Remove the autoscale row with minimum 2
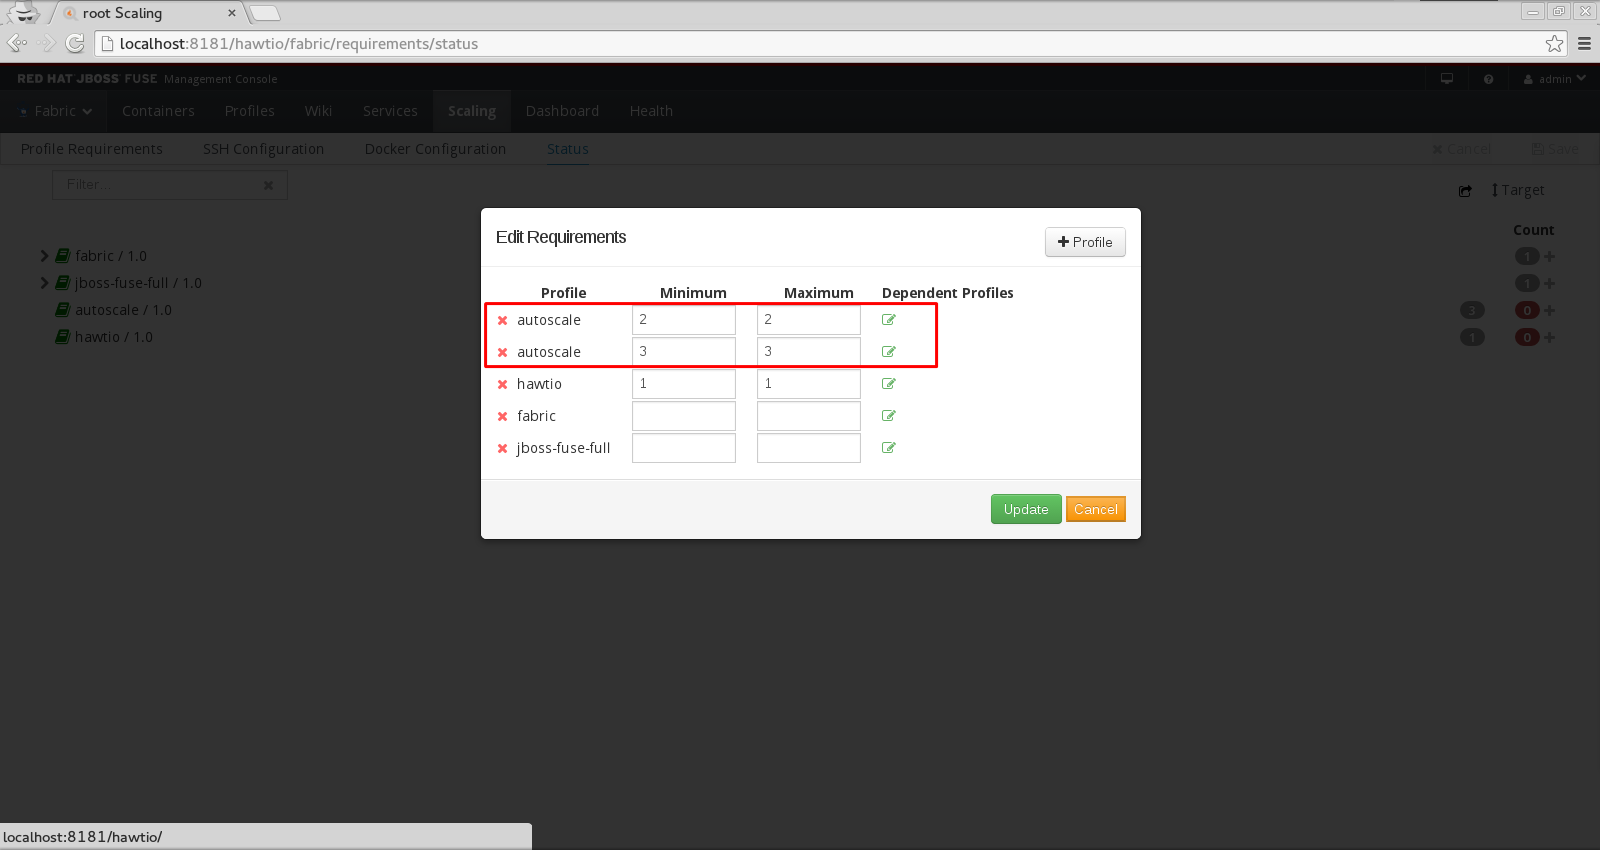This screenshot has width=1600, height=850. point(503,320)
